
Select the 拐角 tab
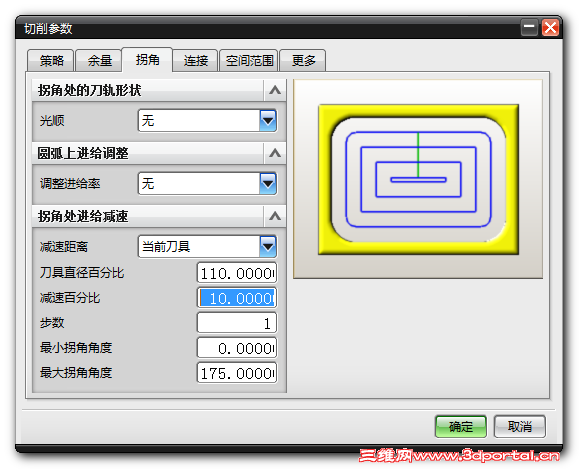[x=147, y=59]
